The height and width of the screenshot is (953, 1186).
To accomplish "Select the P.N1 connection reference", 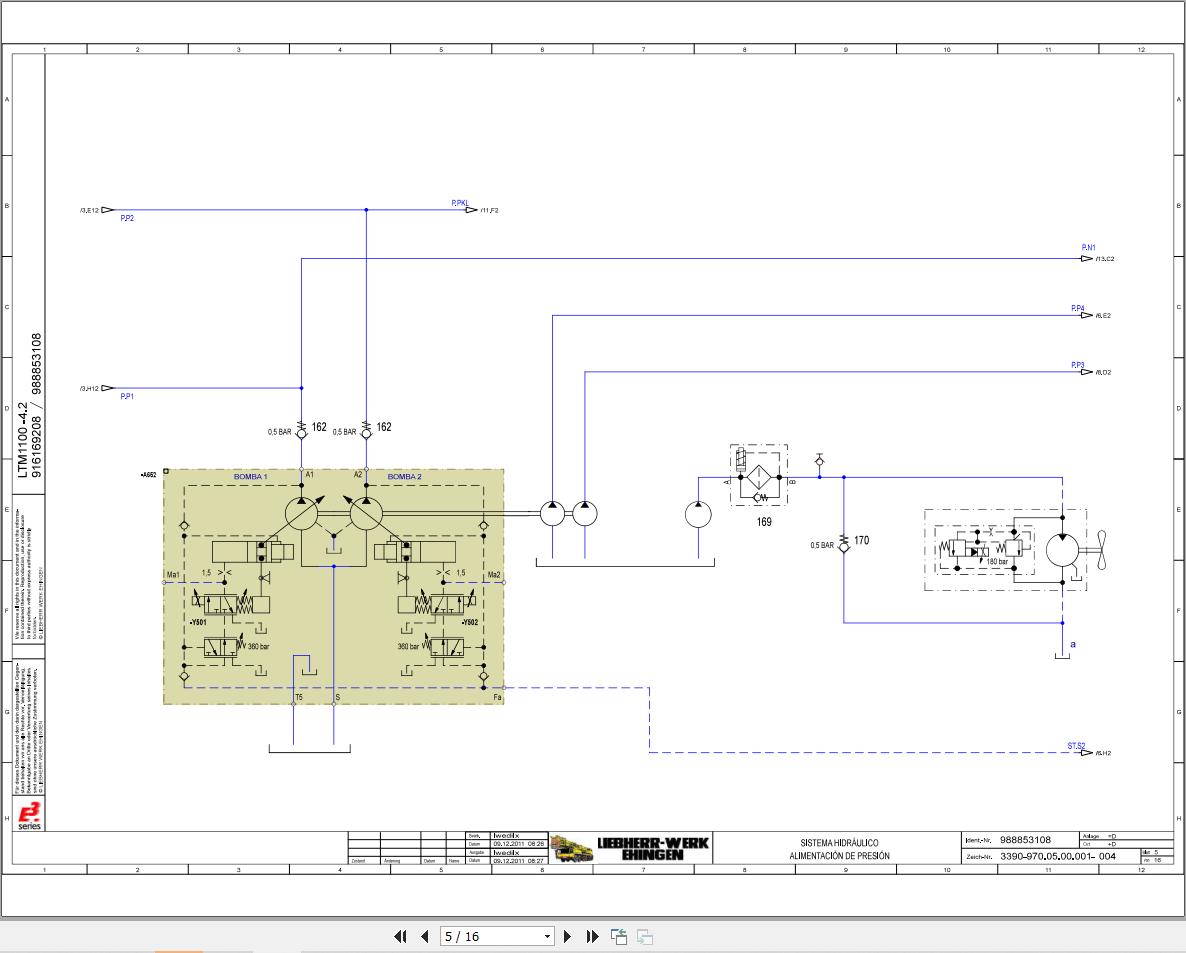I will [1088, 247].
